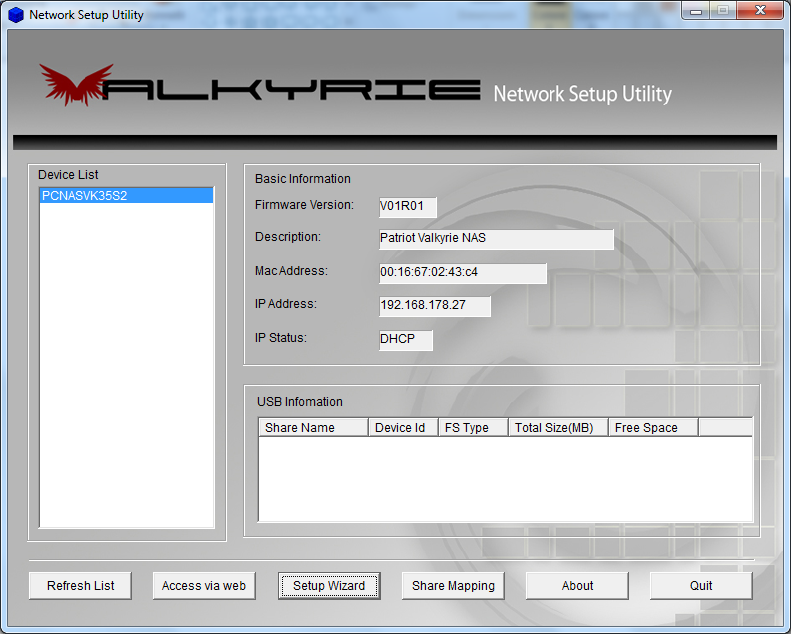The width and height of the screenshot is (791, 634).
Task: Launch the Setup Wizard
Action: pyautogui.click(x=329, y=586)
